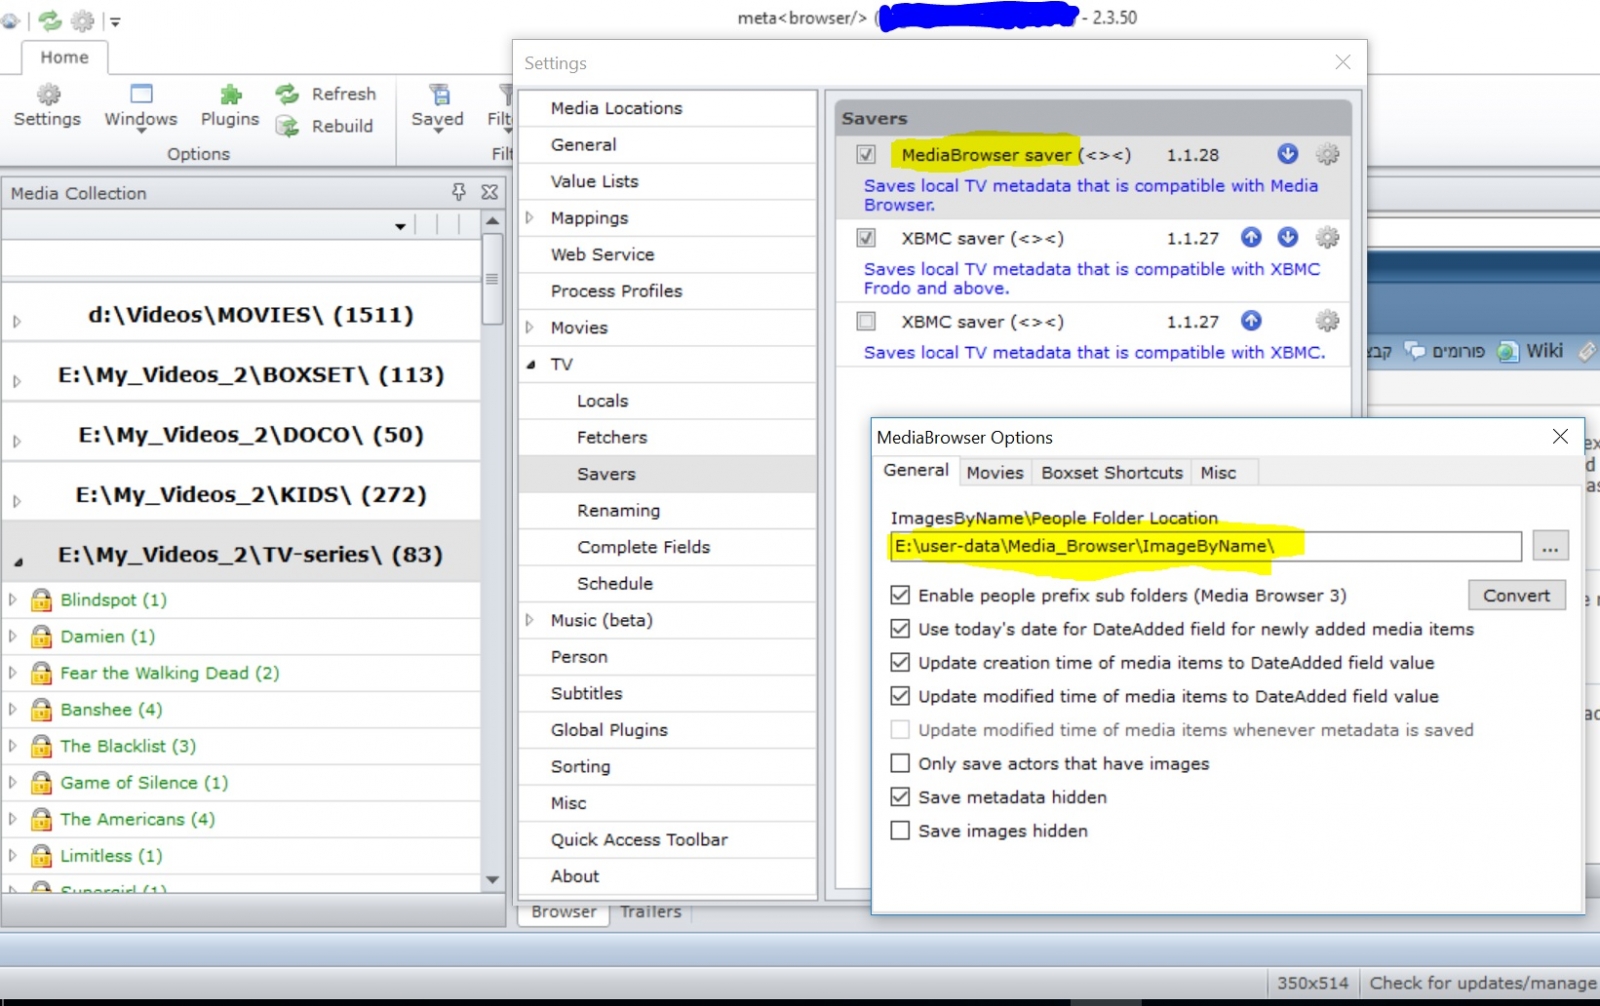1600x1006 pixels.
Task: Toggle Use today's date for DateAdded
Action: 900,629
